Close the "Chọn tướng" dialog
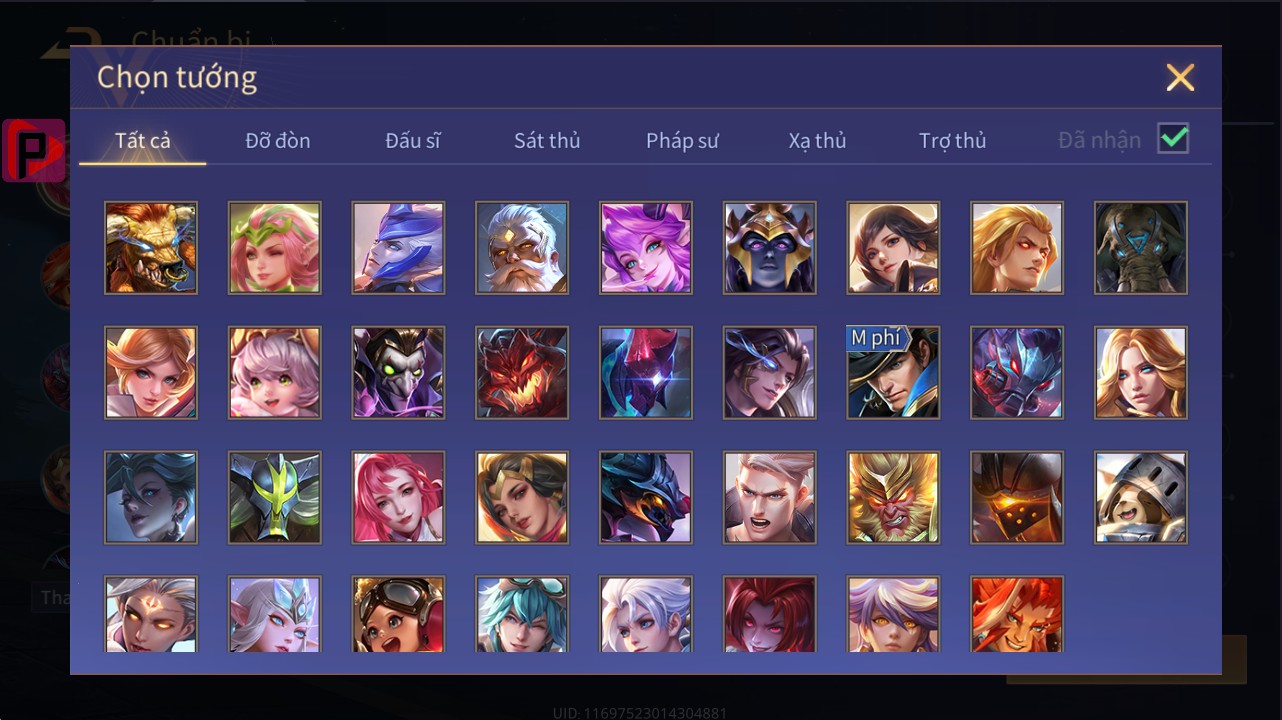 [x=1180, y=77]
